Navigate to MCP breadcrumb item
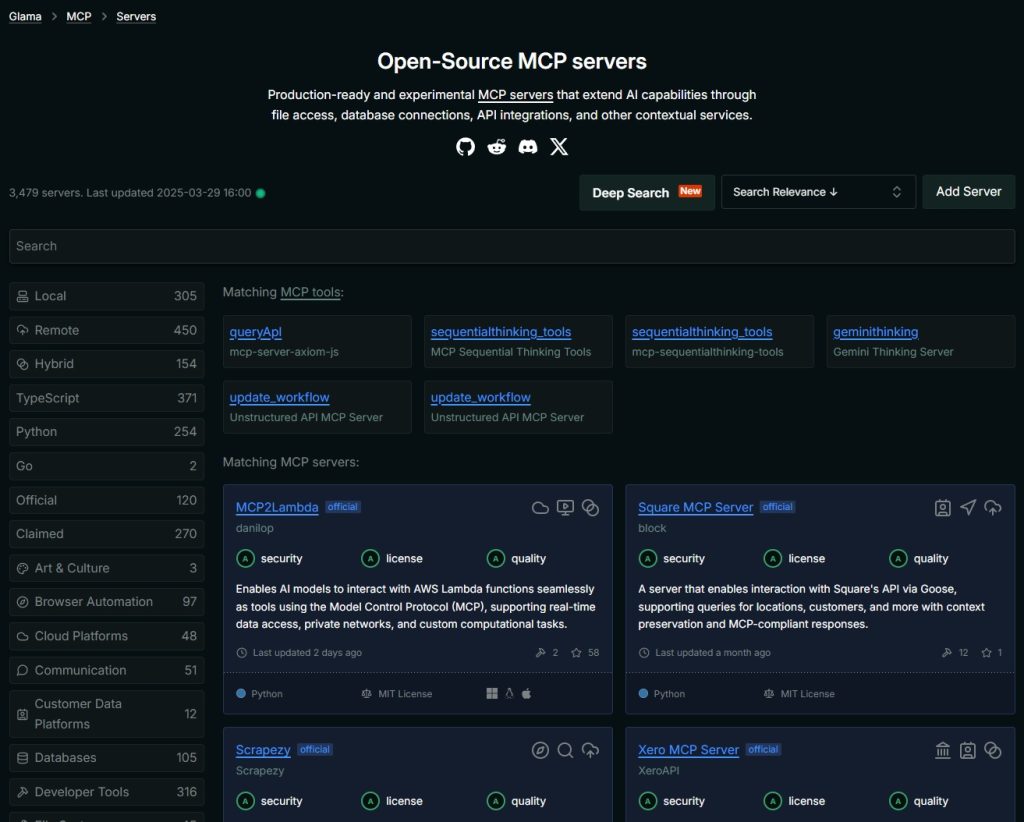The image size is (1024, 822). tap(79, 17)
